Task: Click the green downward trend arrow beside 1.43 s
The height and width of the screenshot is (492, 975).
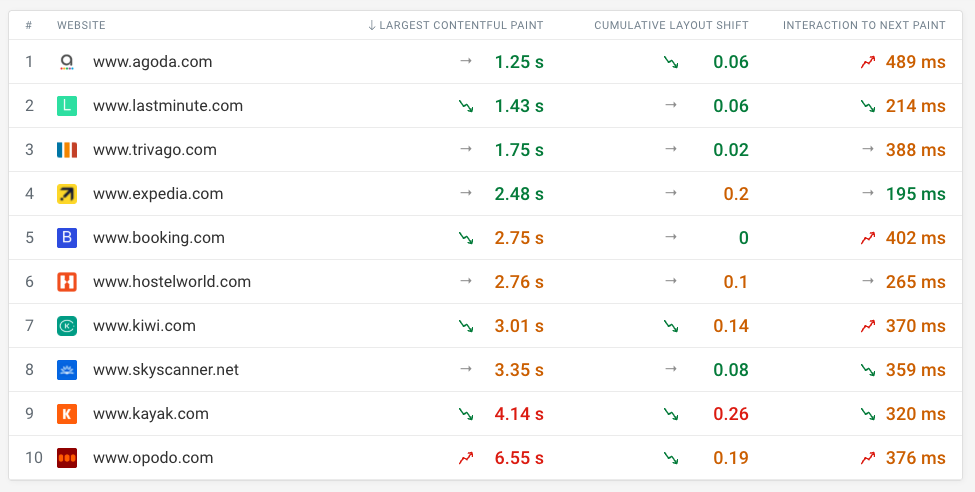Action: pyautogui.click(x=466, y=106)
